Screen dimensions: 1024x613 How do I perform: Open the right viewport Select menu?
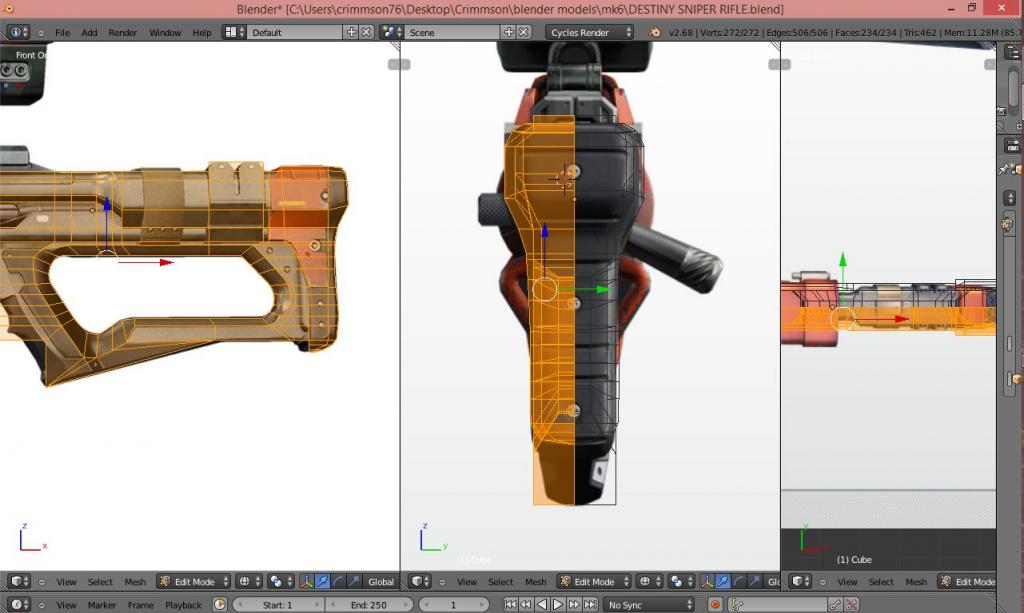881,582
